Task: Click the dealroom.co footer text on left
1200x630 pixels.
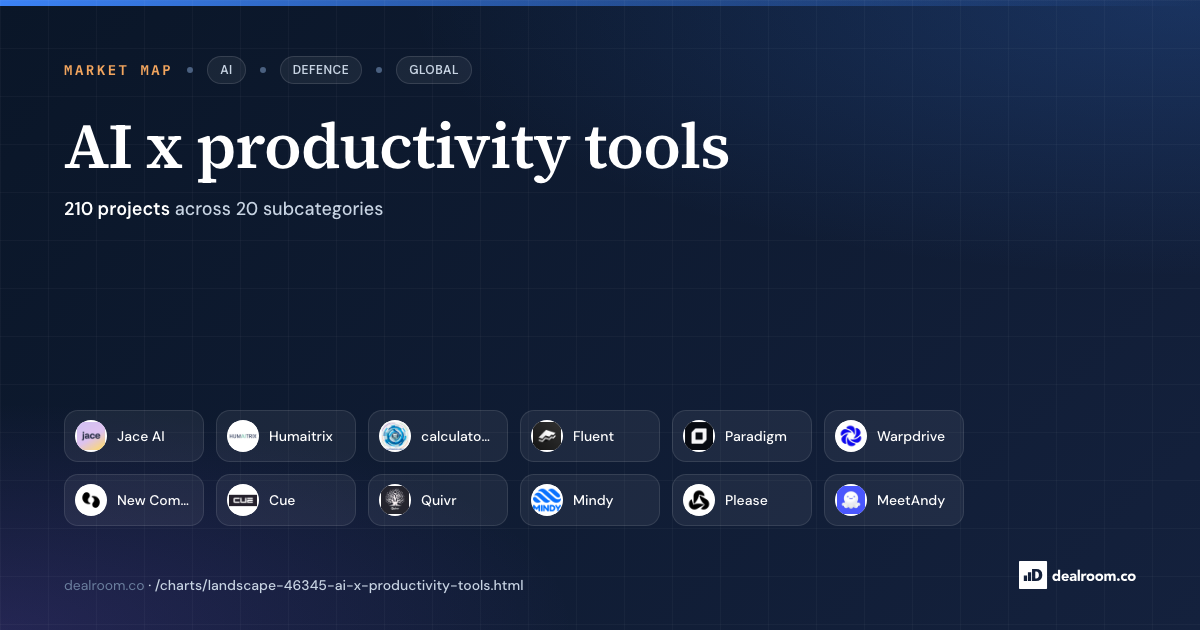Action: point(104,585)
